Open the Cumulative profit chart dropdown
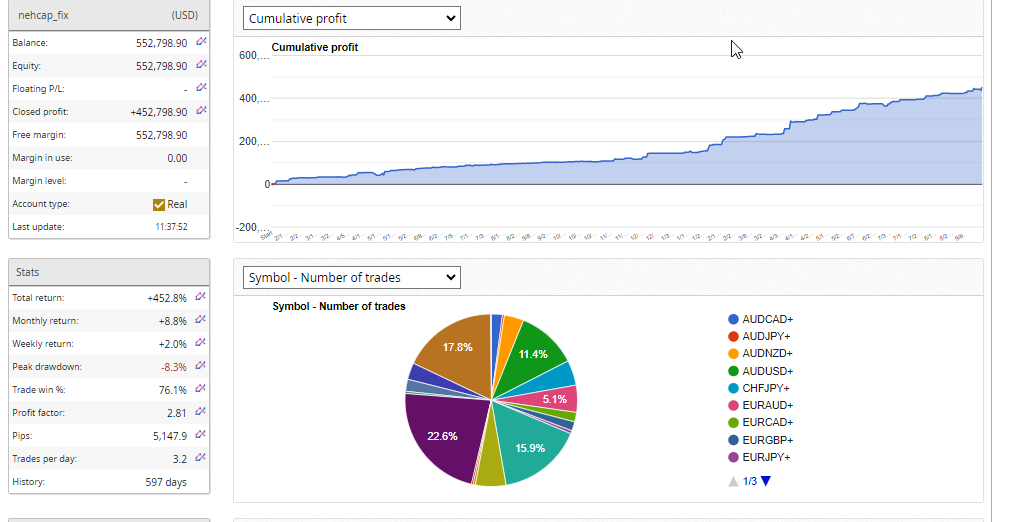The width and height of the screenshot is (1010, 522). tap(351, 18)
